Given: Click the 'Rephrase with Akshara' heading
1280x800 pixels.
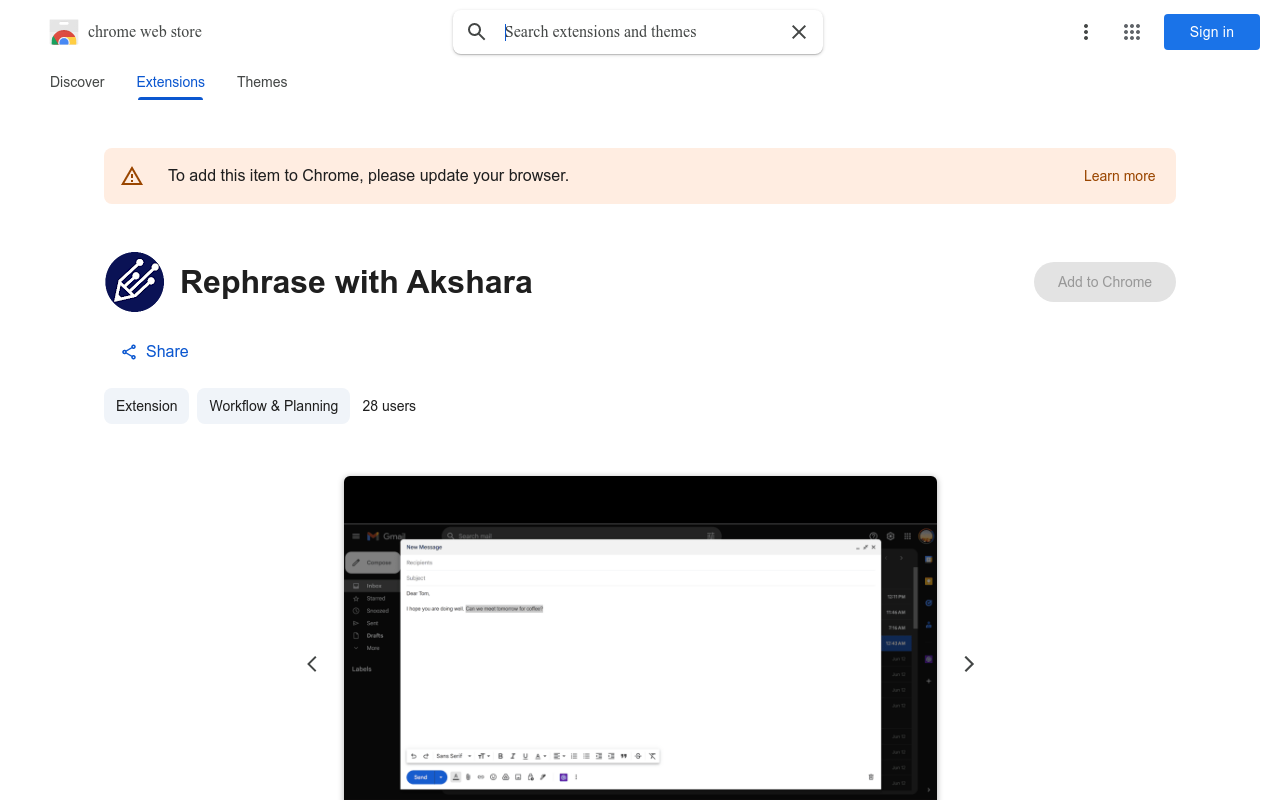Looking at the screenshot, I should [x=356, y=282].
